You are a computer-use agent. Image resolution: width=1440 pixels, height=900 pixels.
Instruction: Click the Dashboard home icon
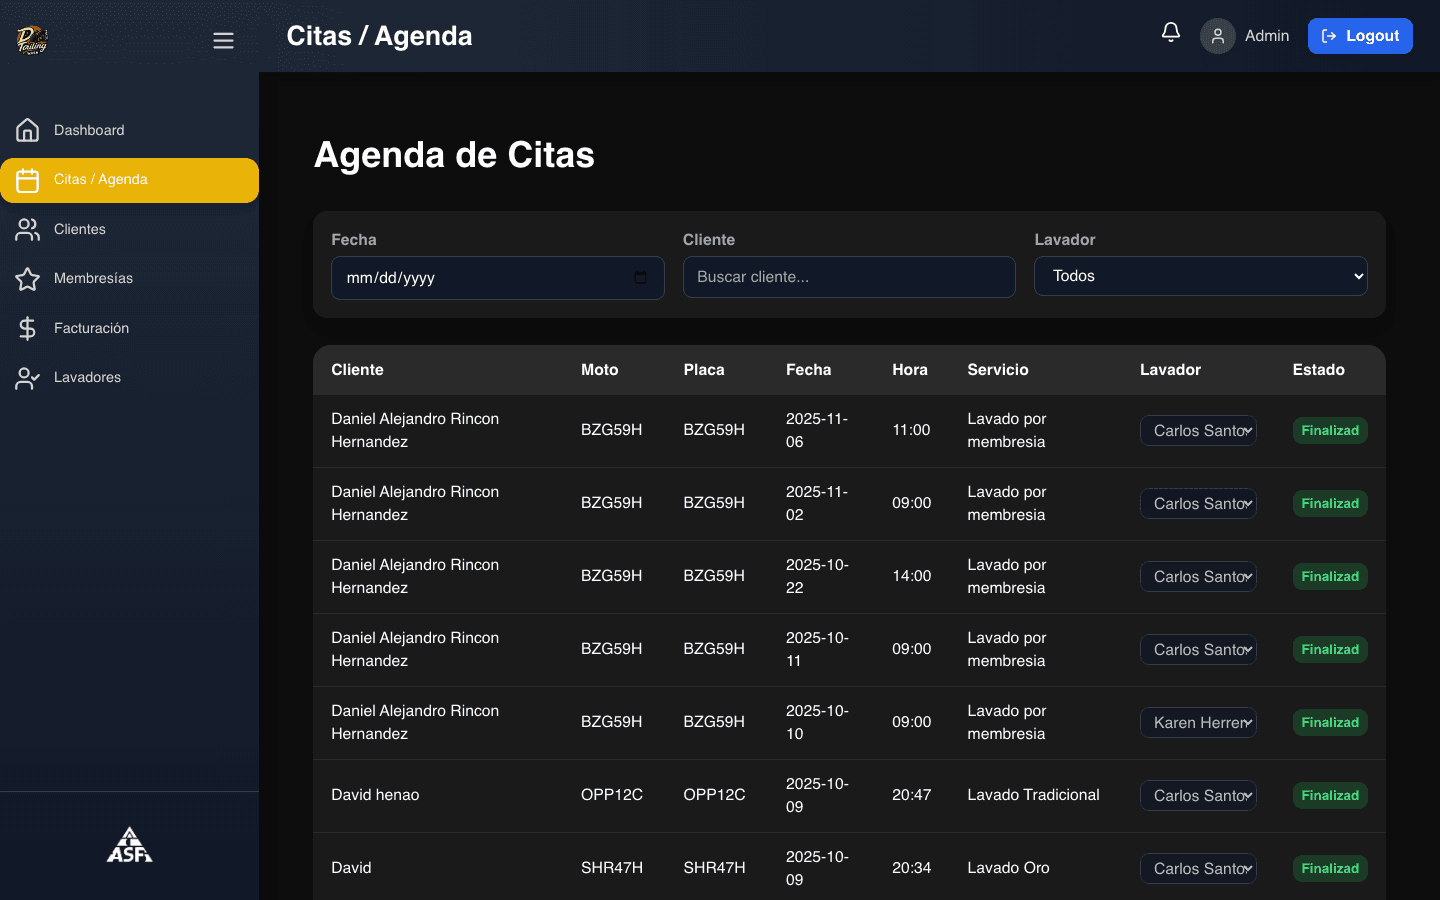tap(28, 130)
